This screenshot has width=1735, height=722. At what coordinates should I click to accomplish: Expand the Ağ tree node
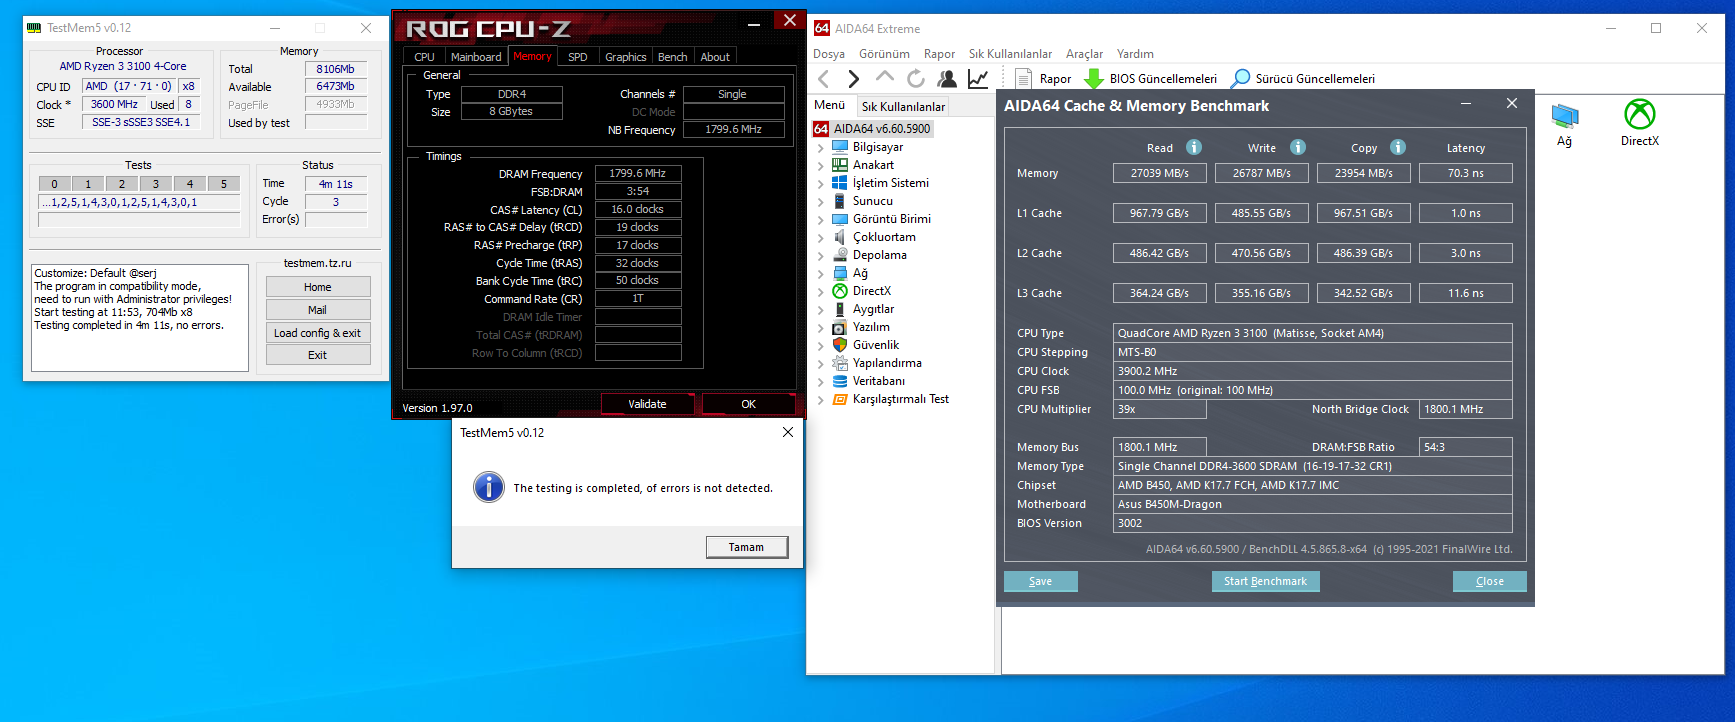[821, 273]
